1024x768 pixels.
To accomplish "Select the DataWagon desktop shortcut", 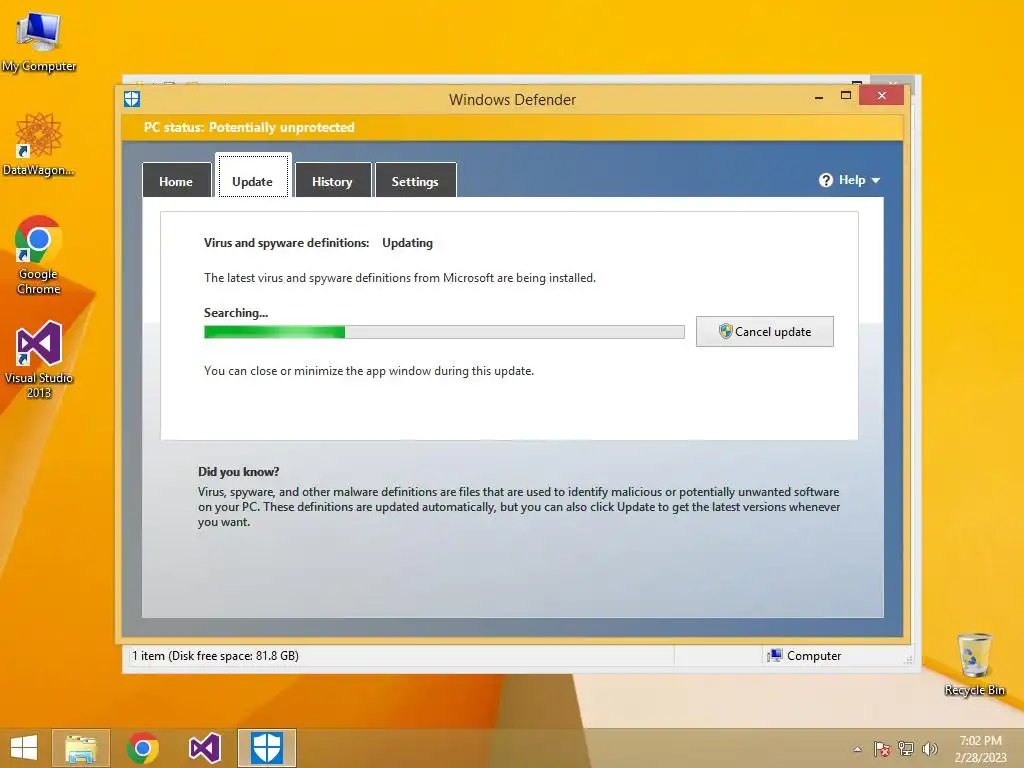I will (x=39, y=144).
